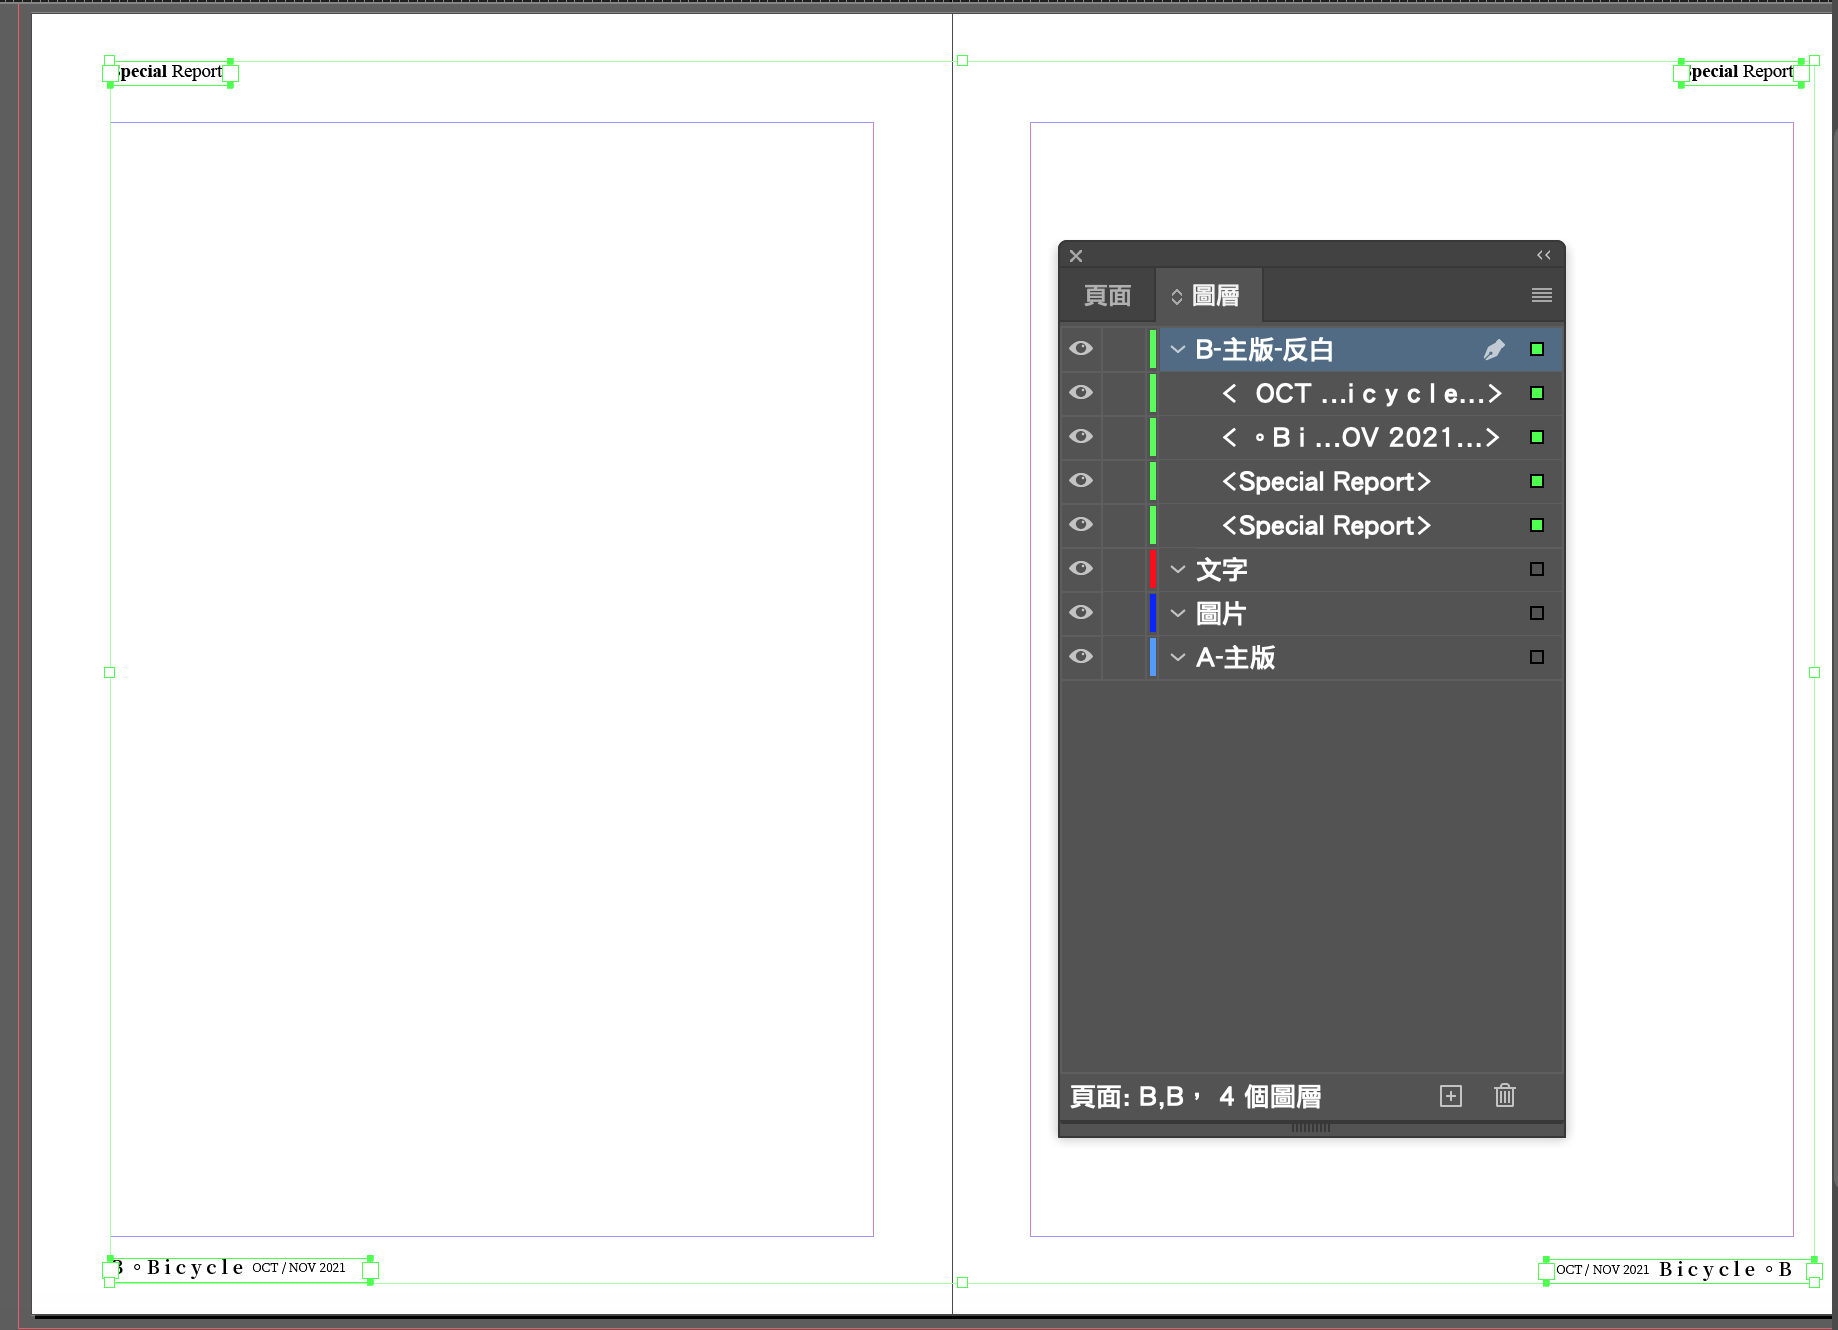This screenshot has height=1330, width=1838.
Task: Toggle visibility of the 文字 layer
Action: tap(1081, 569)
